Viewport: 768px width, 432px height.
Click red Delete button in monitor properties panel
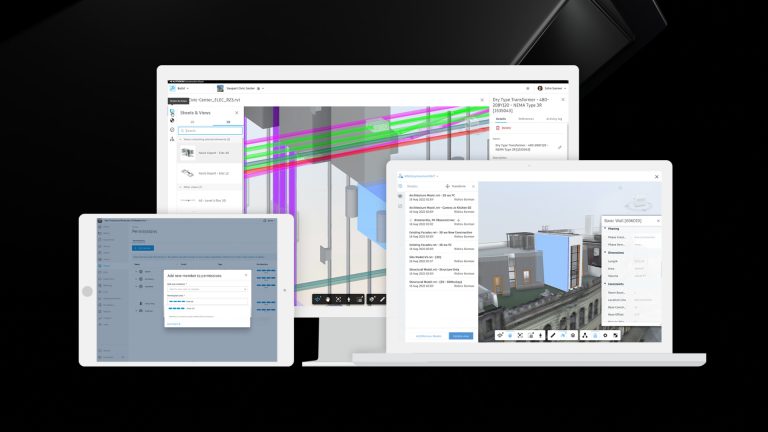coord(504,128)
